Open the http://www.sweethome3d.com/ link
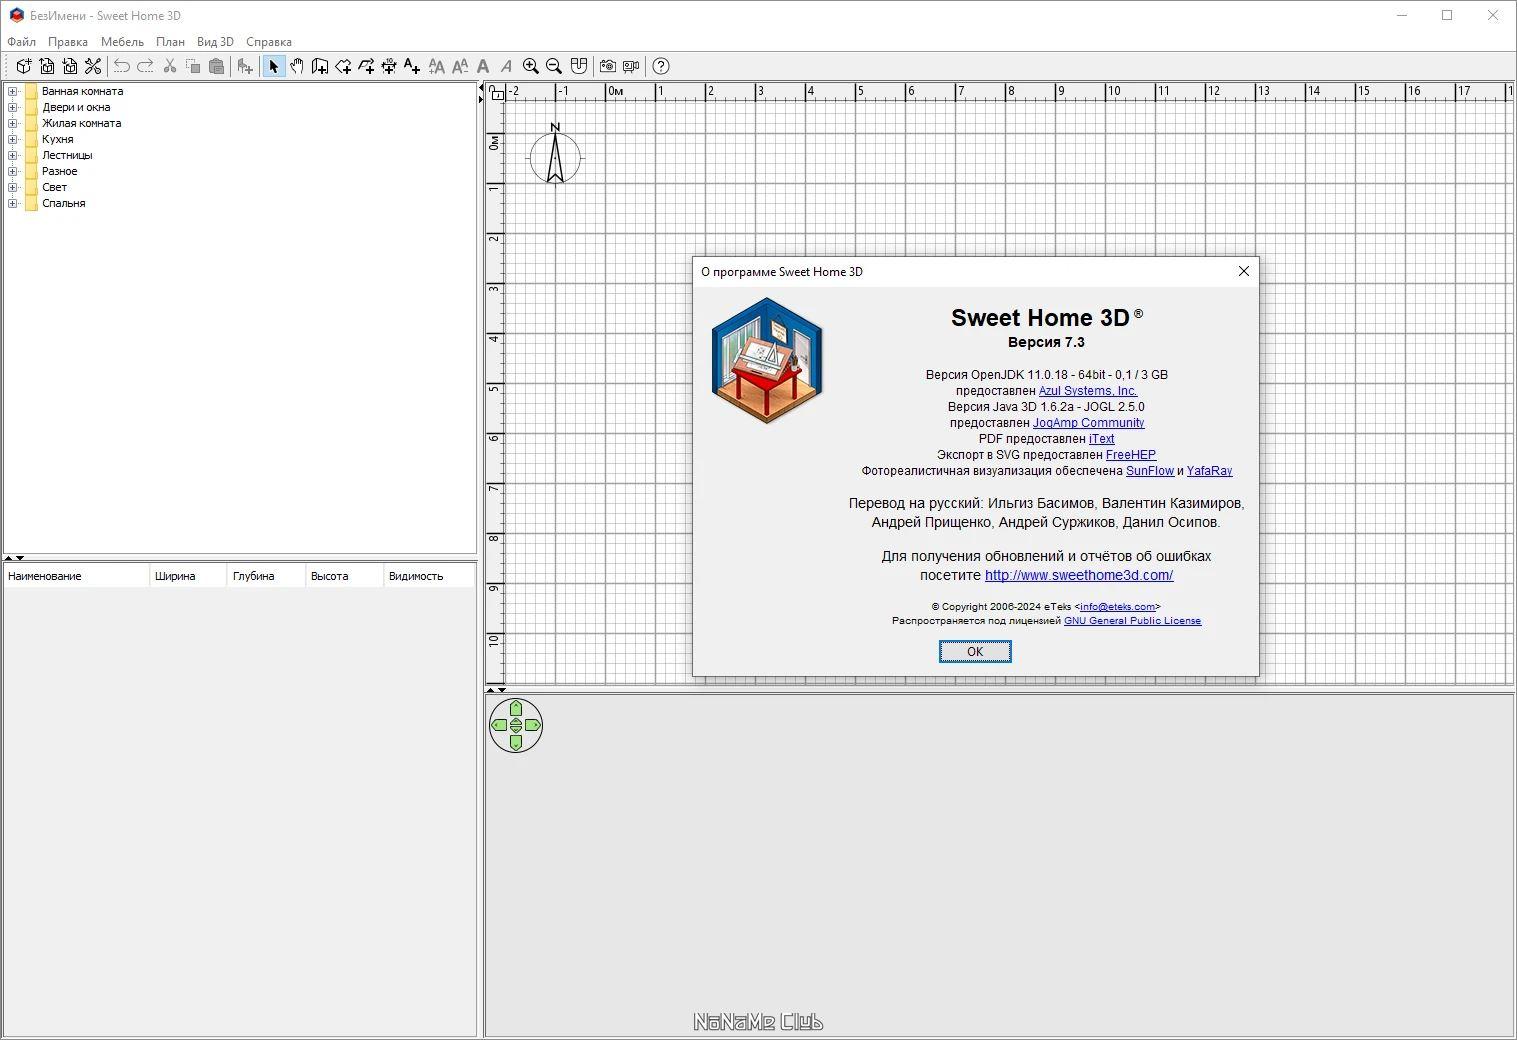 (x=1079, y=575)
